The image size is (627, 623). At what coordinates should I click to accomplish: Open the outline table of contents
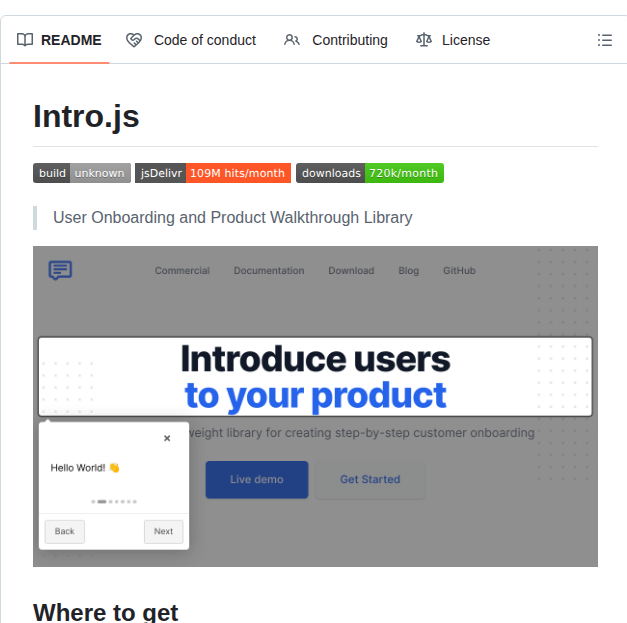pos(605,40)
